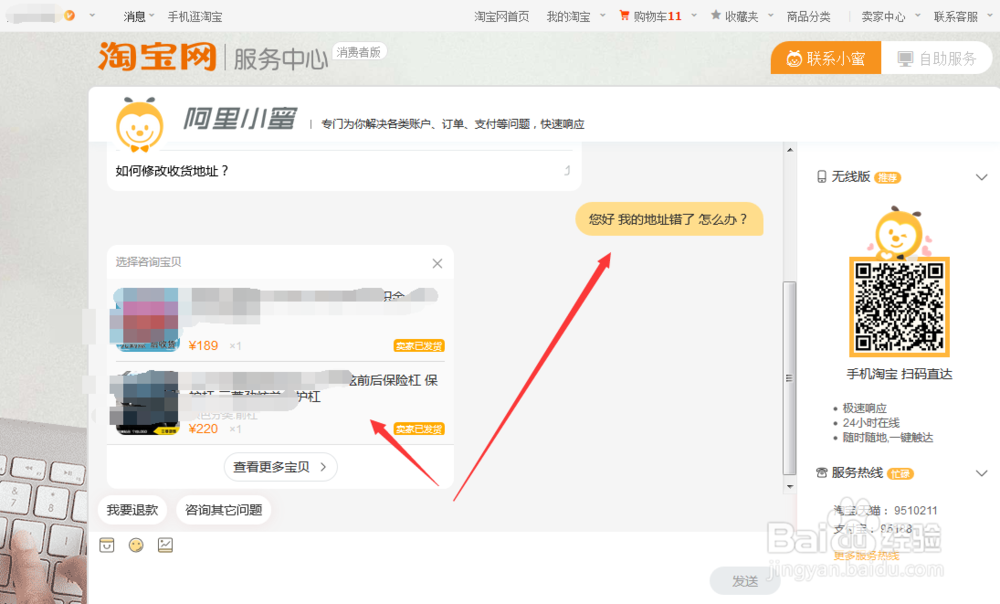Switch to the 联系小蜜 tab
The height and width of the screenshot is (604, 1000).
point(826,58)
